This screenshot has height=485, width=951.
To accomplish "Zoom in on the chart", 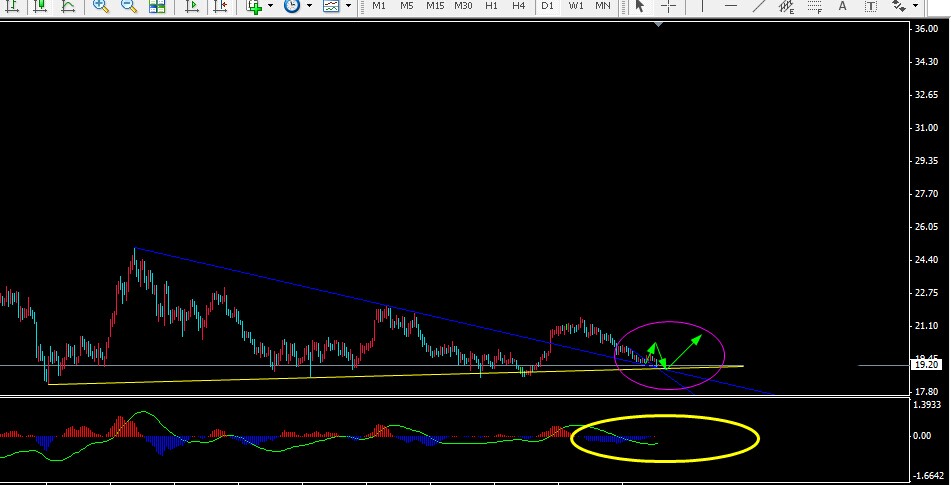I will (101, 6).
